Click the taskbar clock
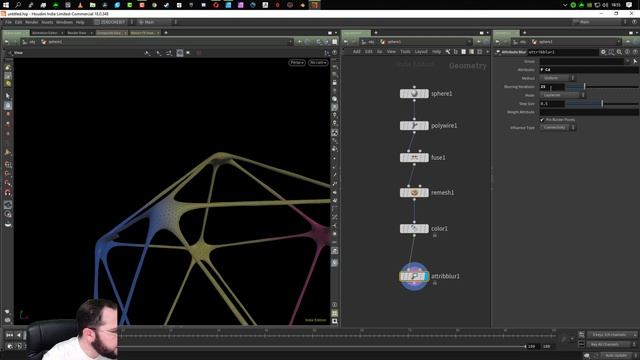This screenshot has width=640, height=360. click(616, 5)
